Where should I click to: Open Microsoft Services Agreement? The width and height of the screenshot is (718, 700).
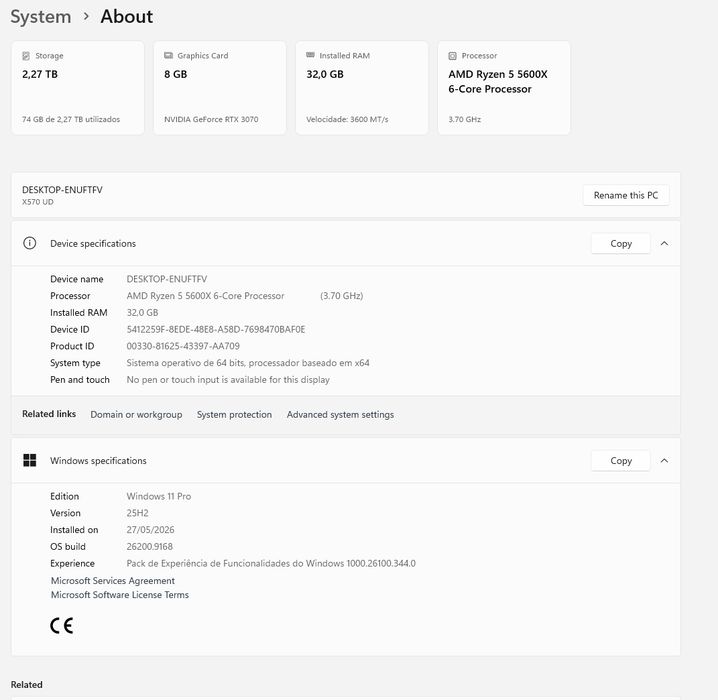point(113,581)
